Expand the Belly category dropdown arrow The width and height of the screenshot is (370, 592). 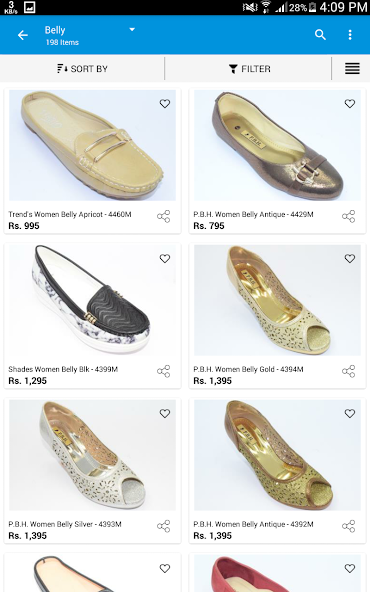132,29
